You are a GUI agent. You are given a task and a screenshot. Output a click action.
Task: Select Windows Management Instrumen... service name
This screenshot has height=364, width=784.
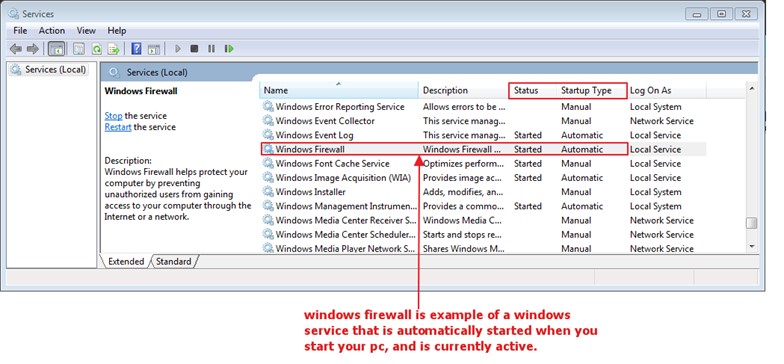point(346,206)
